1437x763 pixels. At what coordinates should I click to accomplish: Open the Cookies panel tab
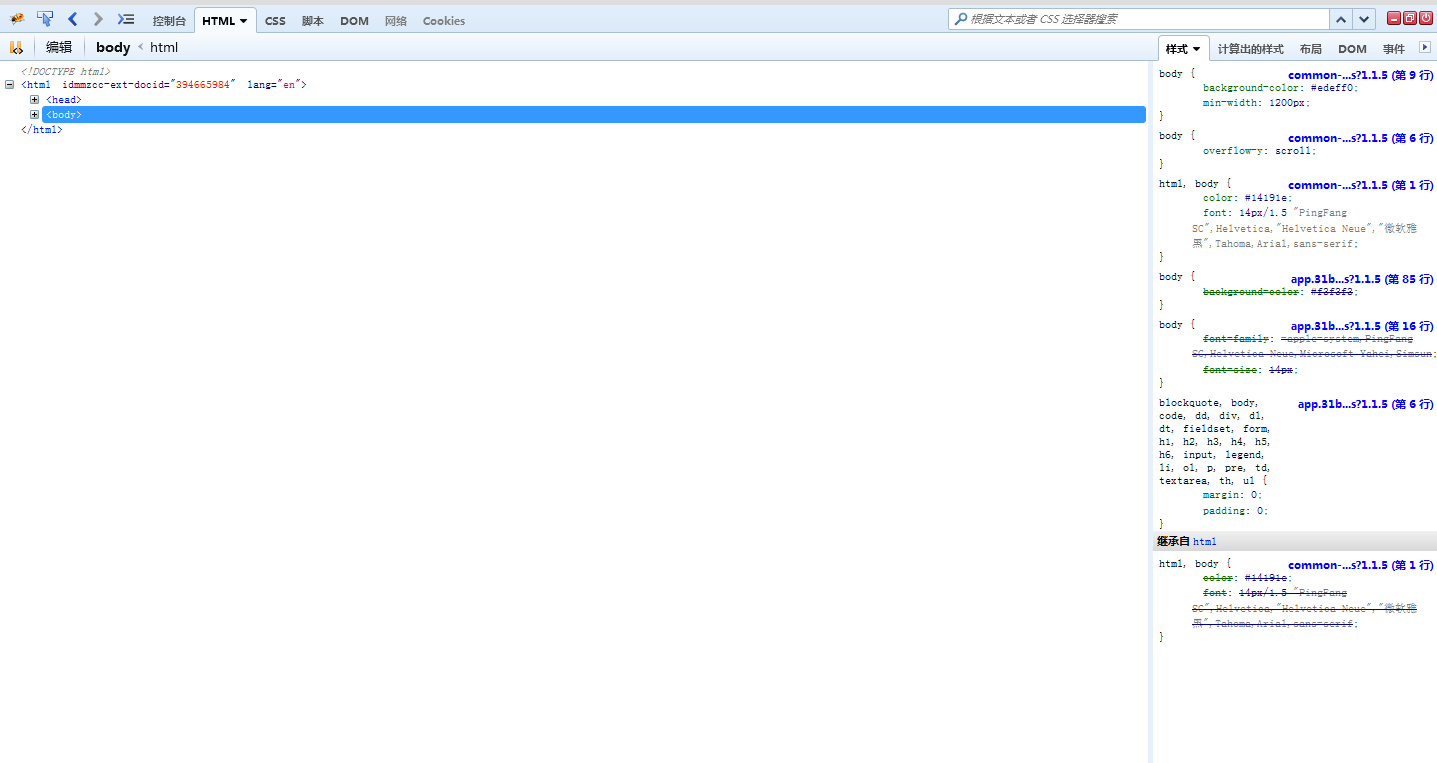[443, 21]
